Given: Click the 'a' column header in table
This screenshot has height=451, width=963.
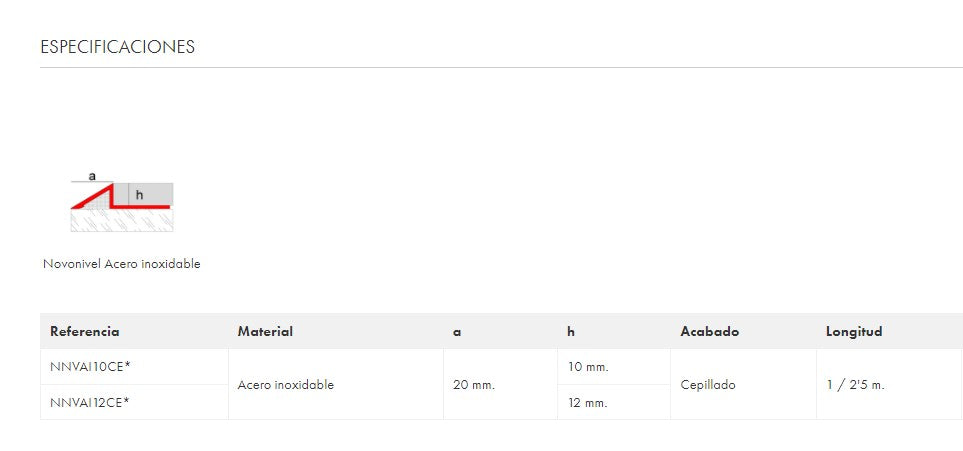Looking at the screenshot, I should coord(457,332).
